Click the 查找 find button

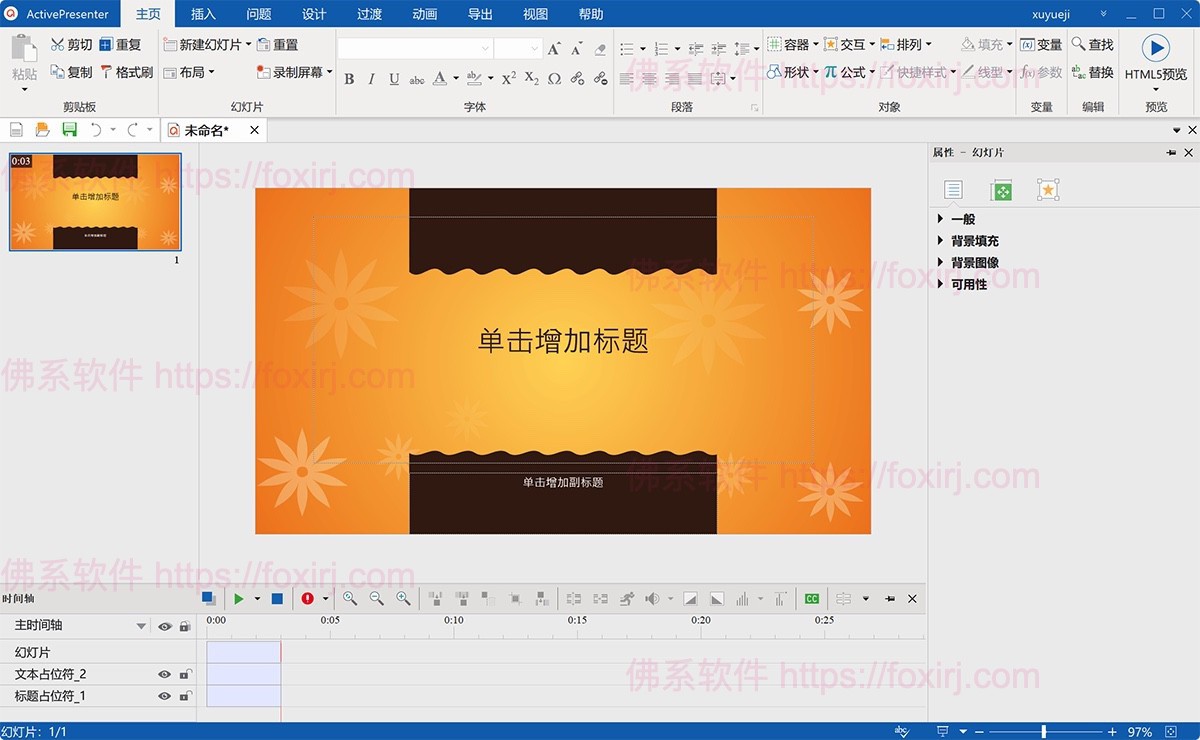tap(1092, 45)
